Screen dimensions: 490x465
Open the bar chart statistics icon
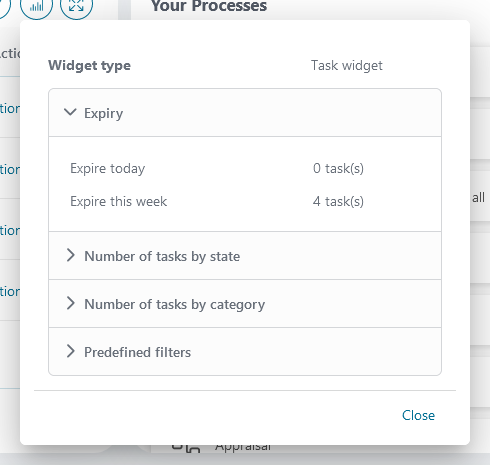click(x=36, y=6)
